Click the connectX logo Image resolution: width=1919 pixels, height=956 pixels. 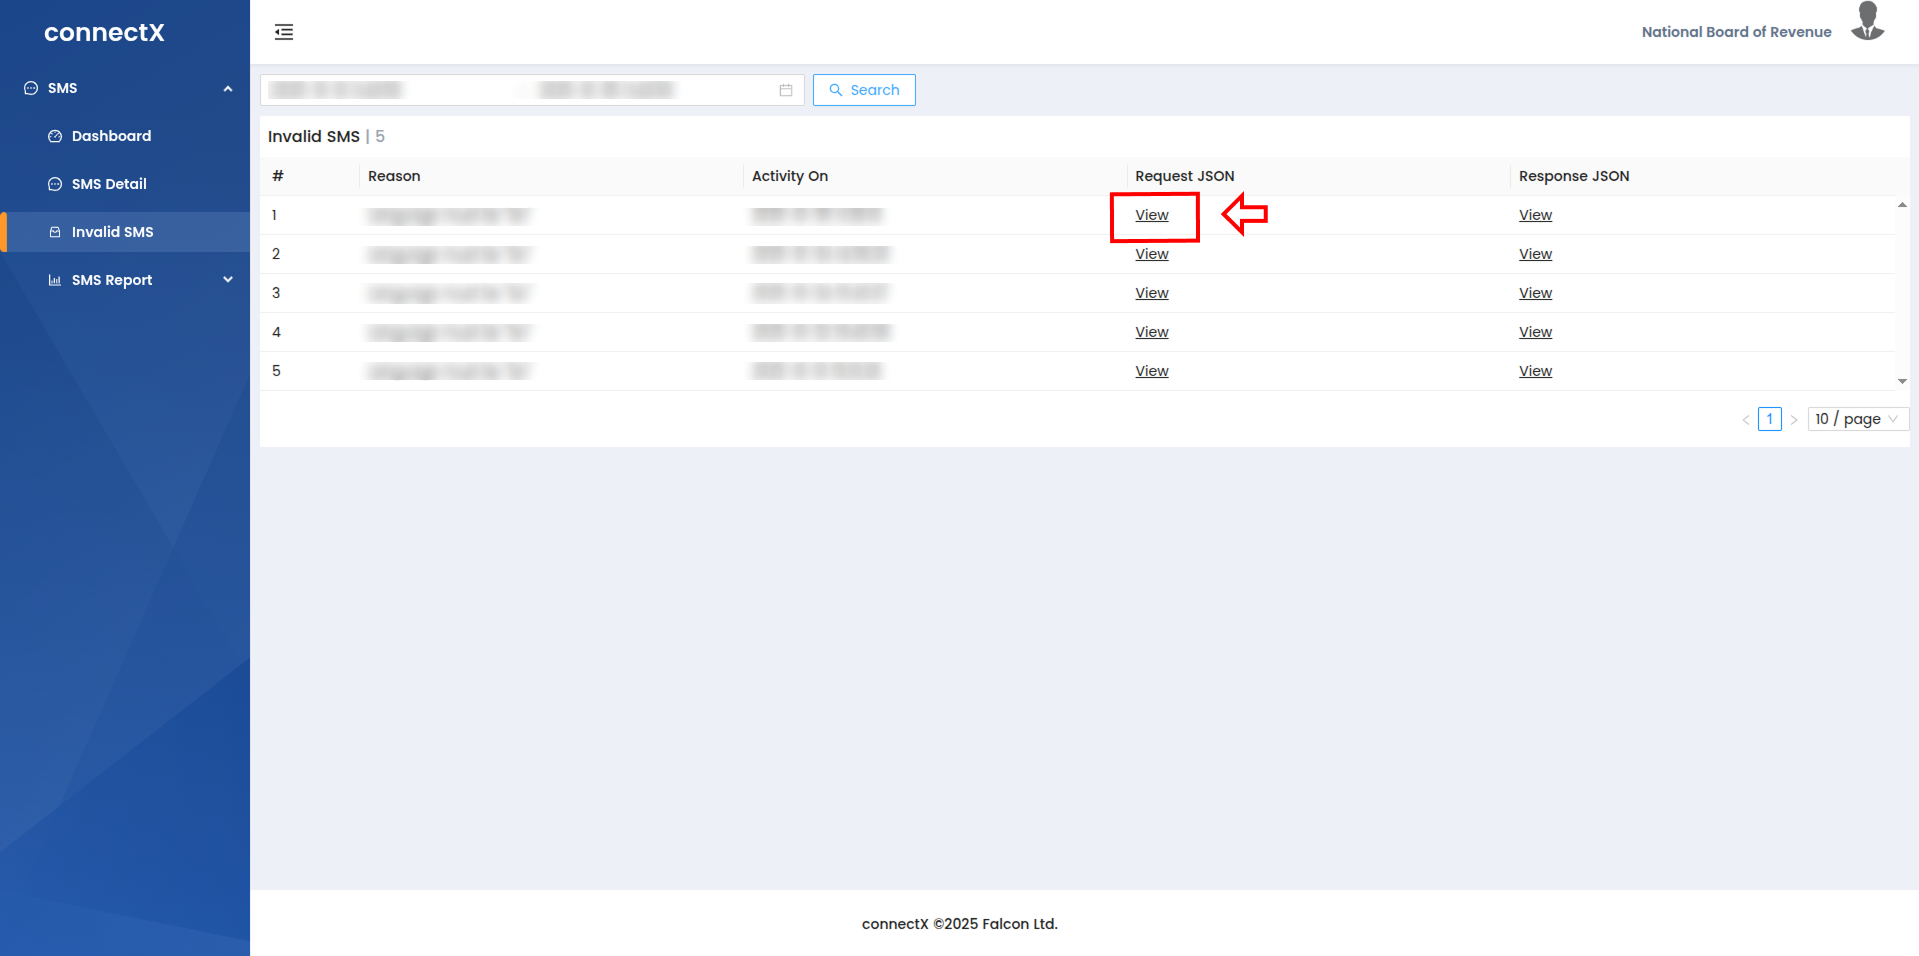point(104,33)
